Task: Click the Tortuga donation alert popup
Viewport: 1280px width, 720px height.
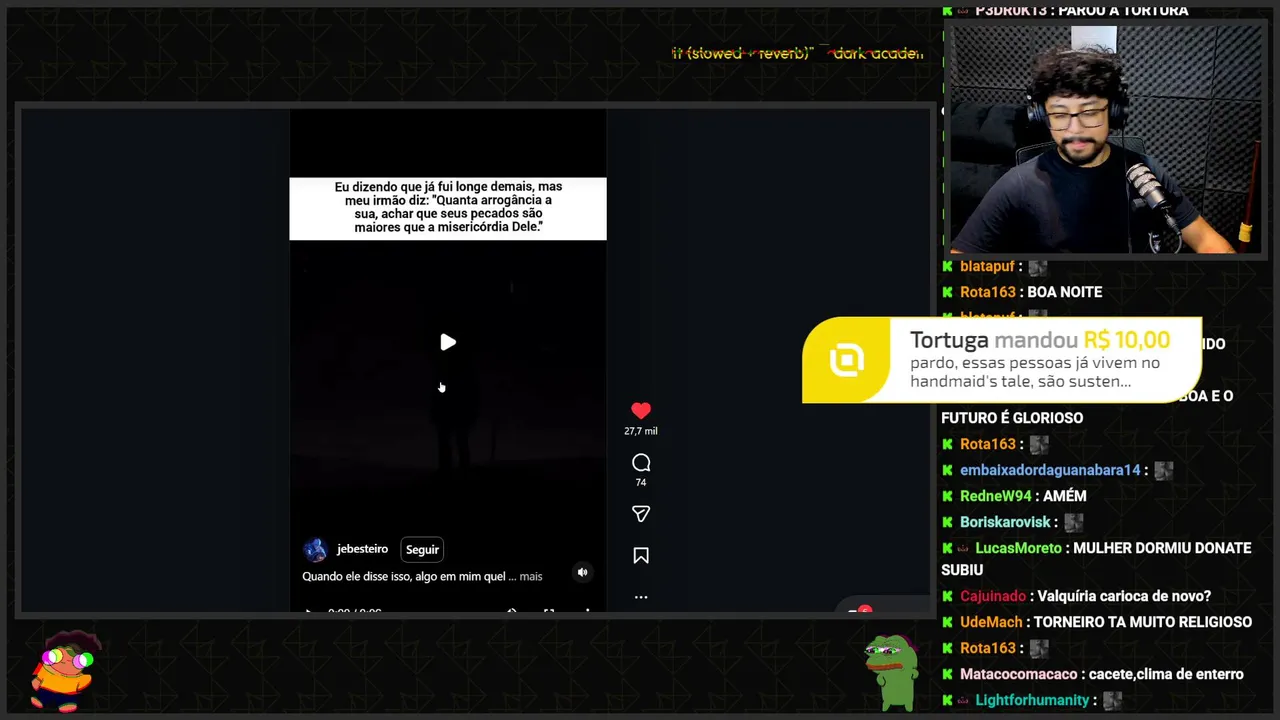Action: coord(1002,360)
